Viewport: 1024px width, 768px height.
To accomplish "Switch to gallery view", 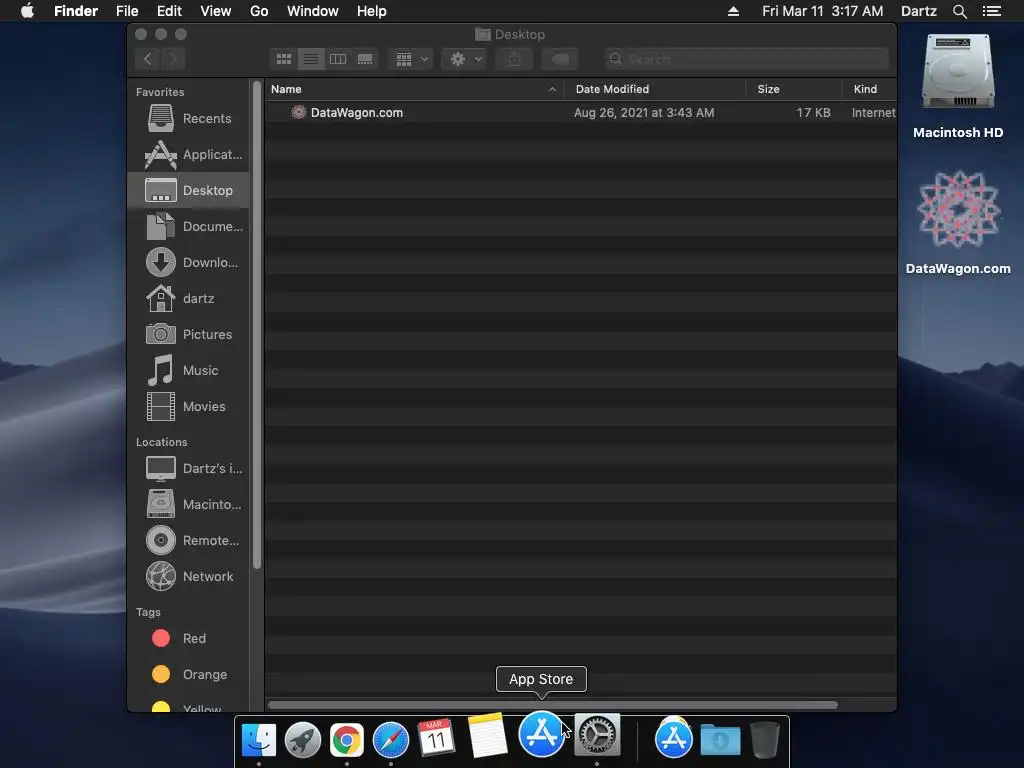I will click(365, 59).
